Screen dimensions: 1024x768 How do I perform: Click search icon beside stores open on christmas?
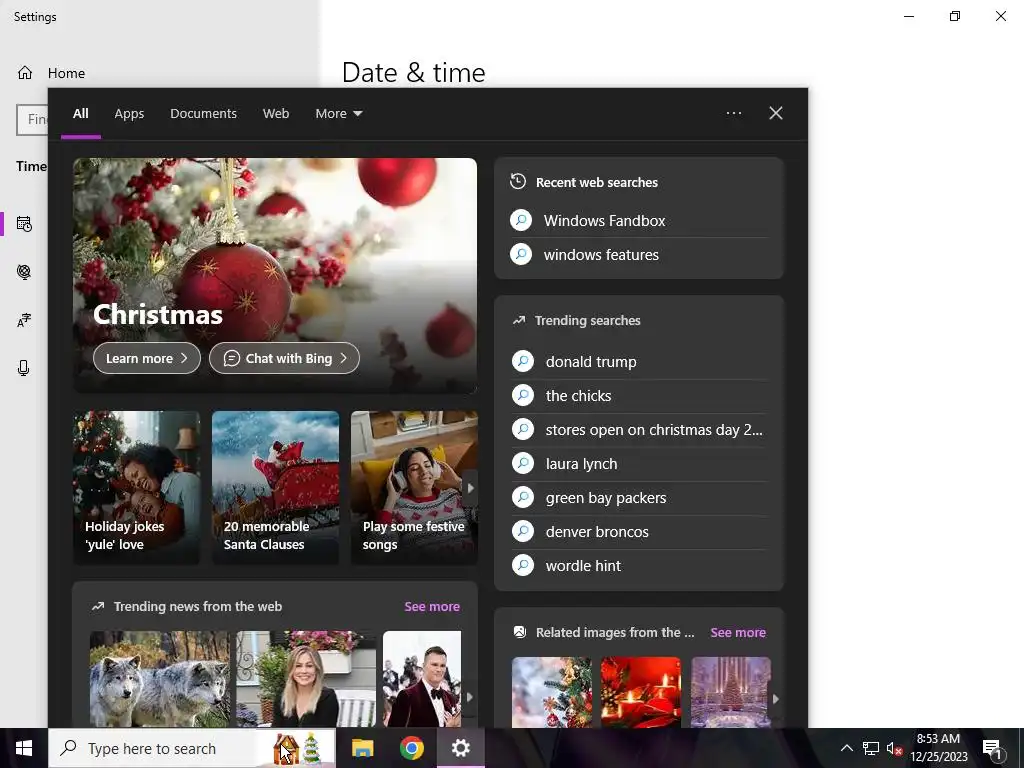[x=523, y=429]
